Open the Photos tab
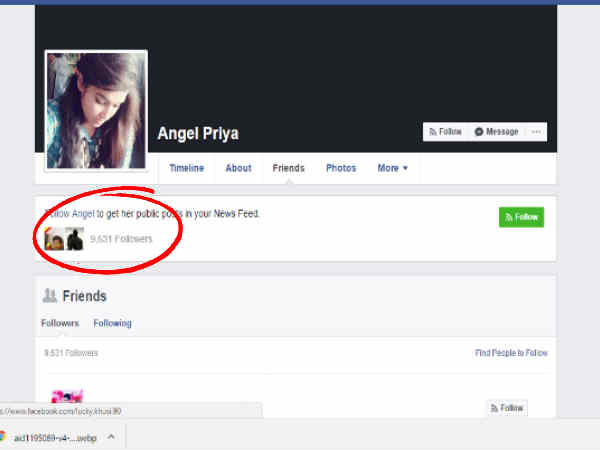 click(341, 168)
